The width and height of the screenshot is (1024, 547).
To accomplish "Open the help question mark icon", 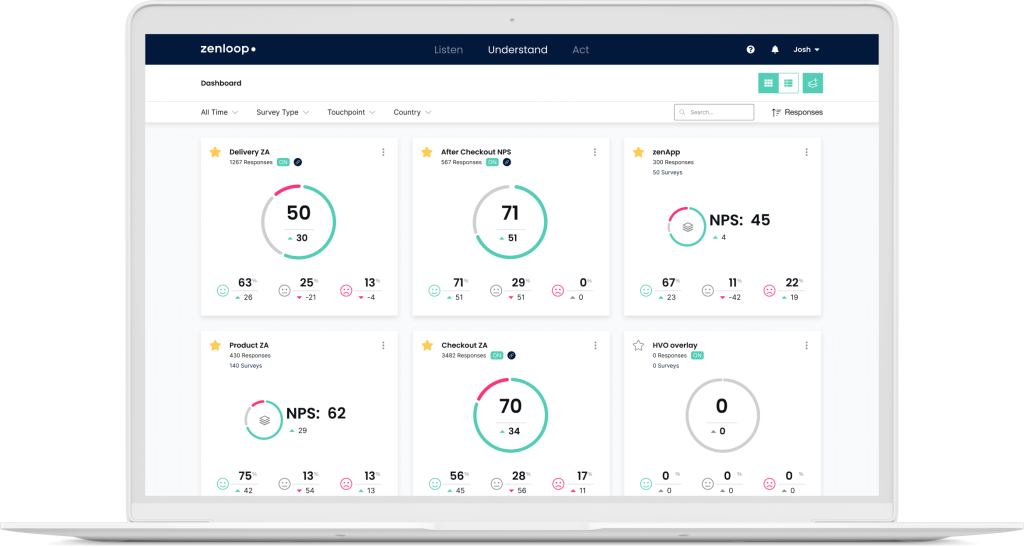I will coord(750,49).
